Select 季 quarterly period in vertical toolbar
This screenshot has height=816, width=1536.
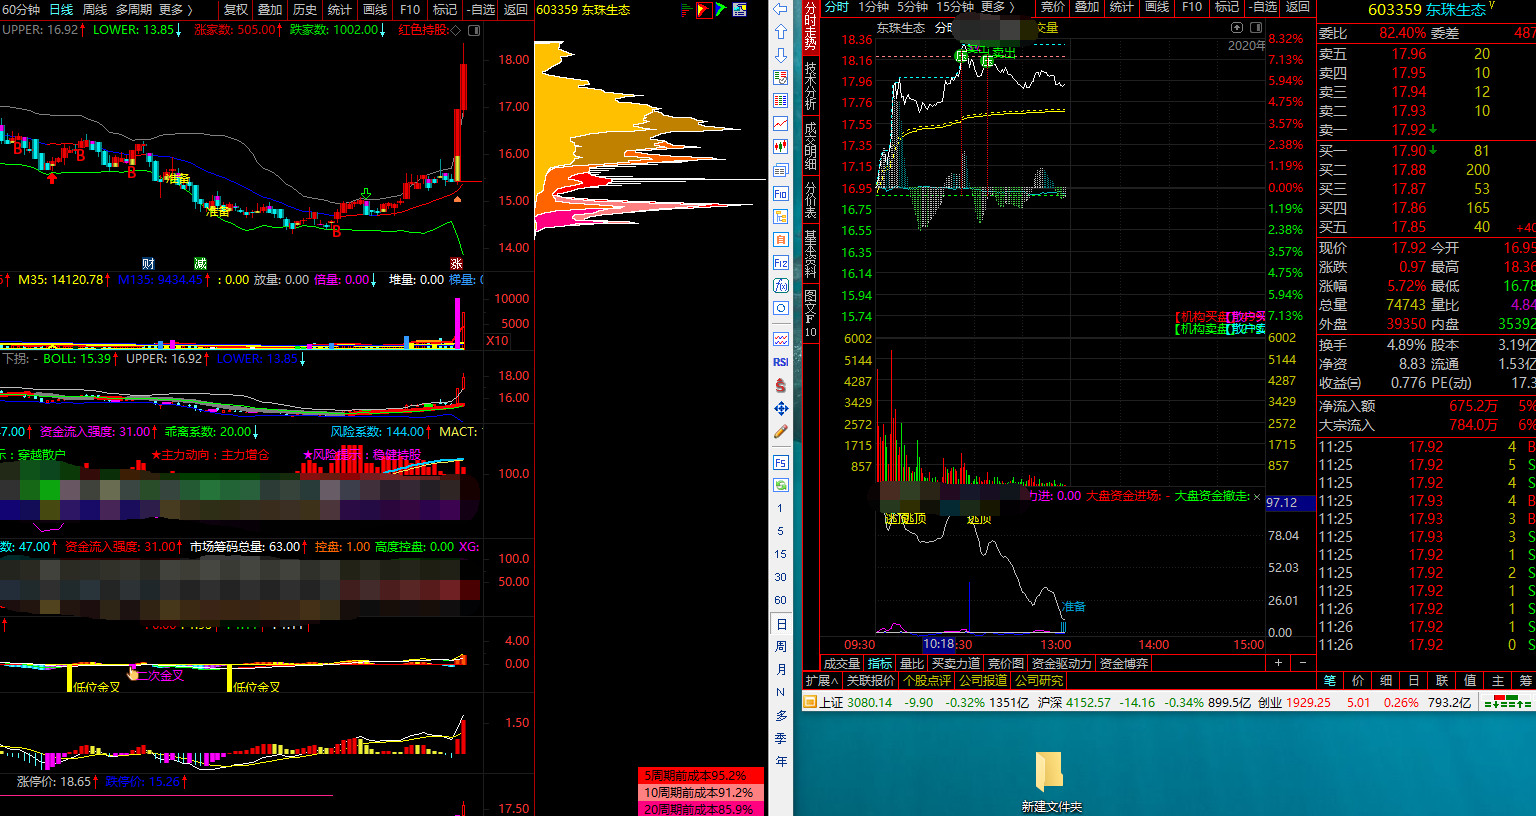pos(781,738)
